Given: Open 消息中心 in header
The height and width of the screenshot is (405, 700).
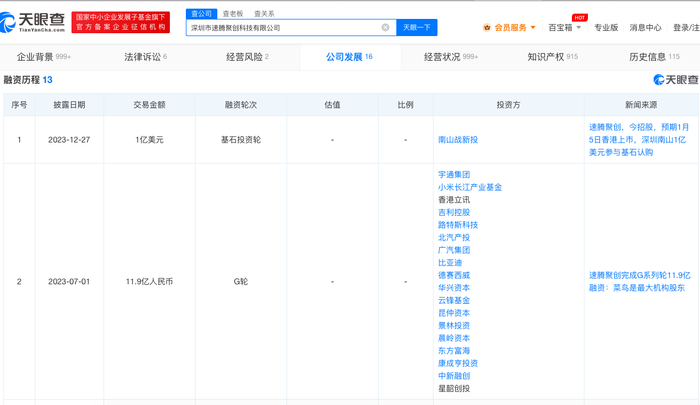Looking at the screenshot, I should pos(645,28).
